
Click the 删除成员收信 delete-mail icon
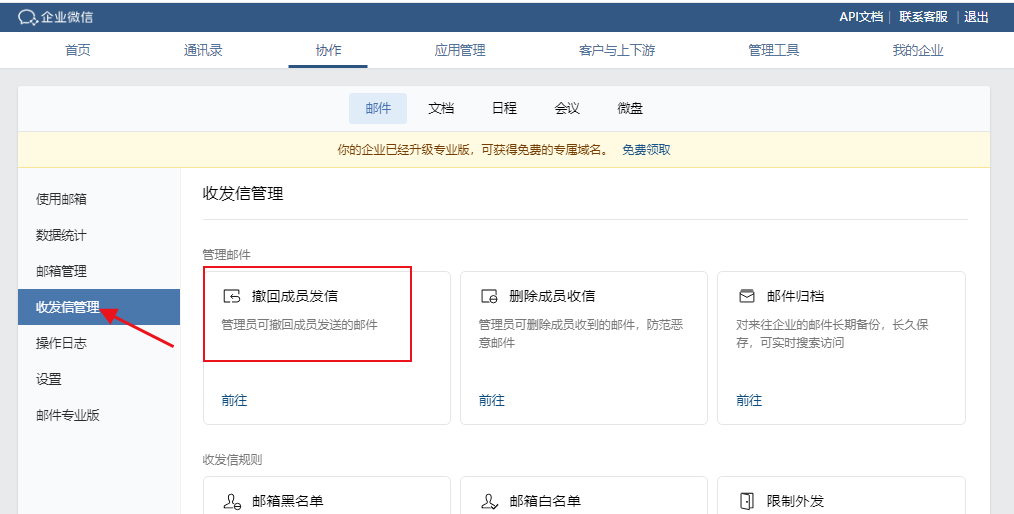(x=489, y=296)
